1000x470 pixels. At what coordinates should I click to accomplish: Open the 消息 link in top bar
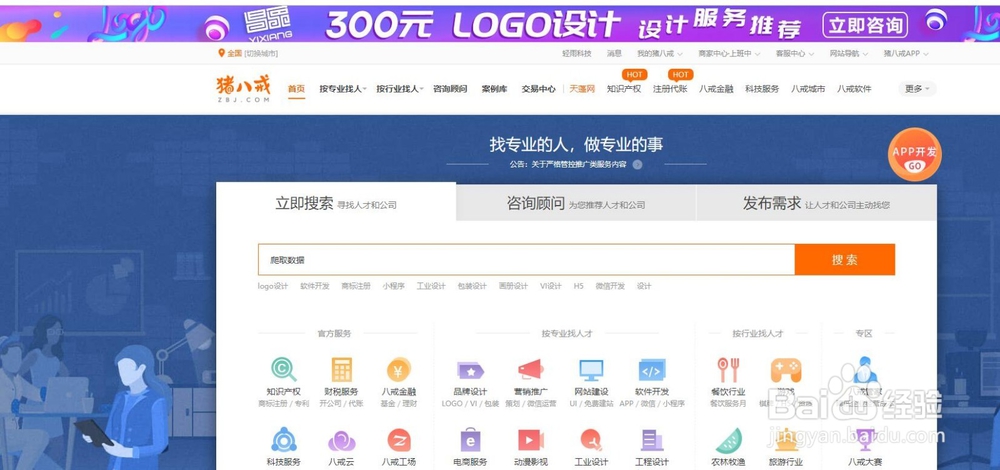click(614, 54)
